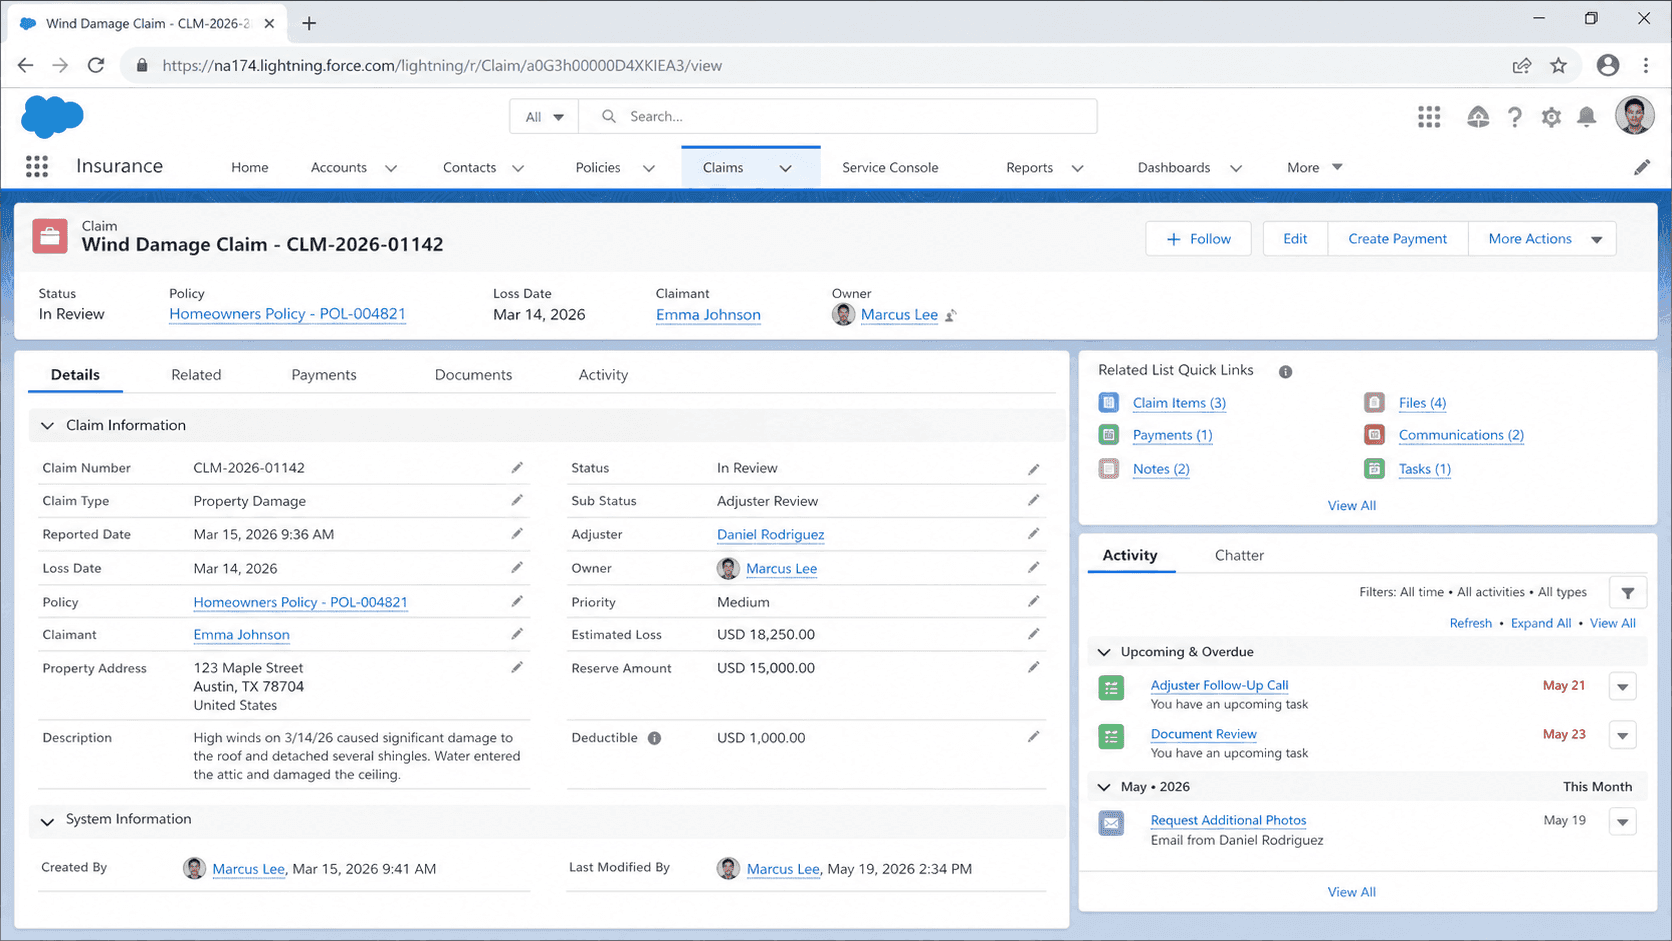Screen dimensions: 1672x941
Task: Open a new browser tab
Action: click(309, 23)
